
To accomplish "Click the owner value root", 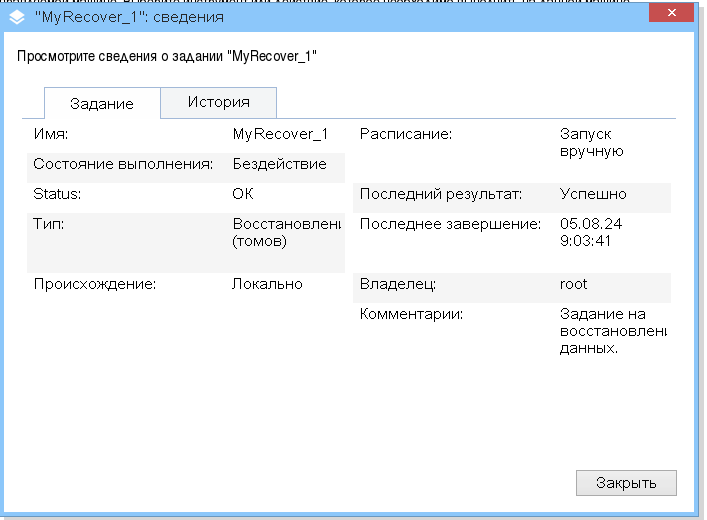I will 574,284.
